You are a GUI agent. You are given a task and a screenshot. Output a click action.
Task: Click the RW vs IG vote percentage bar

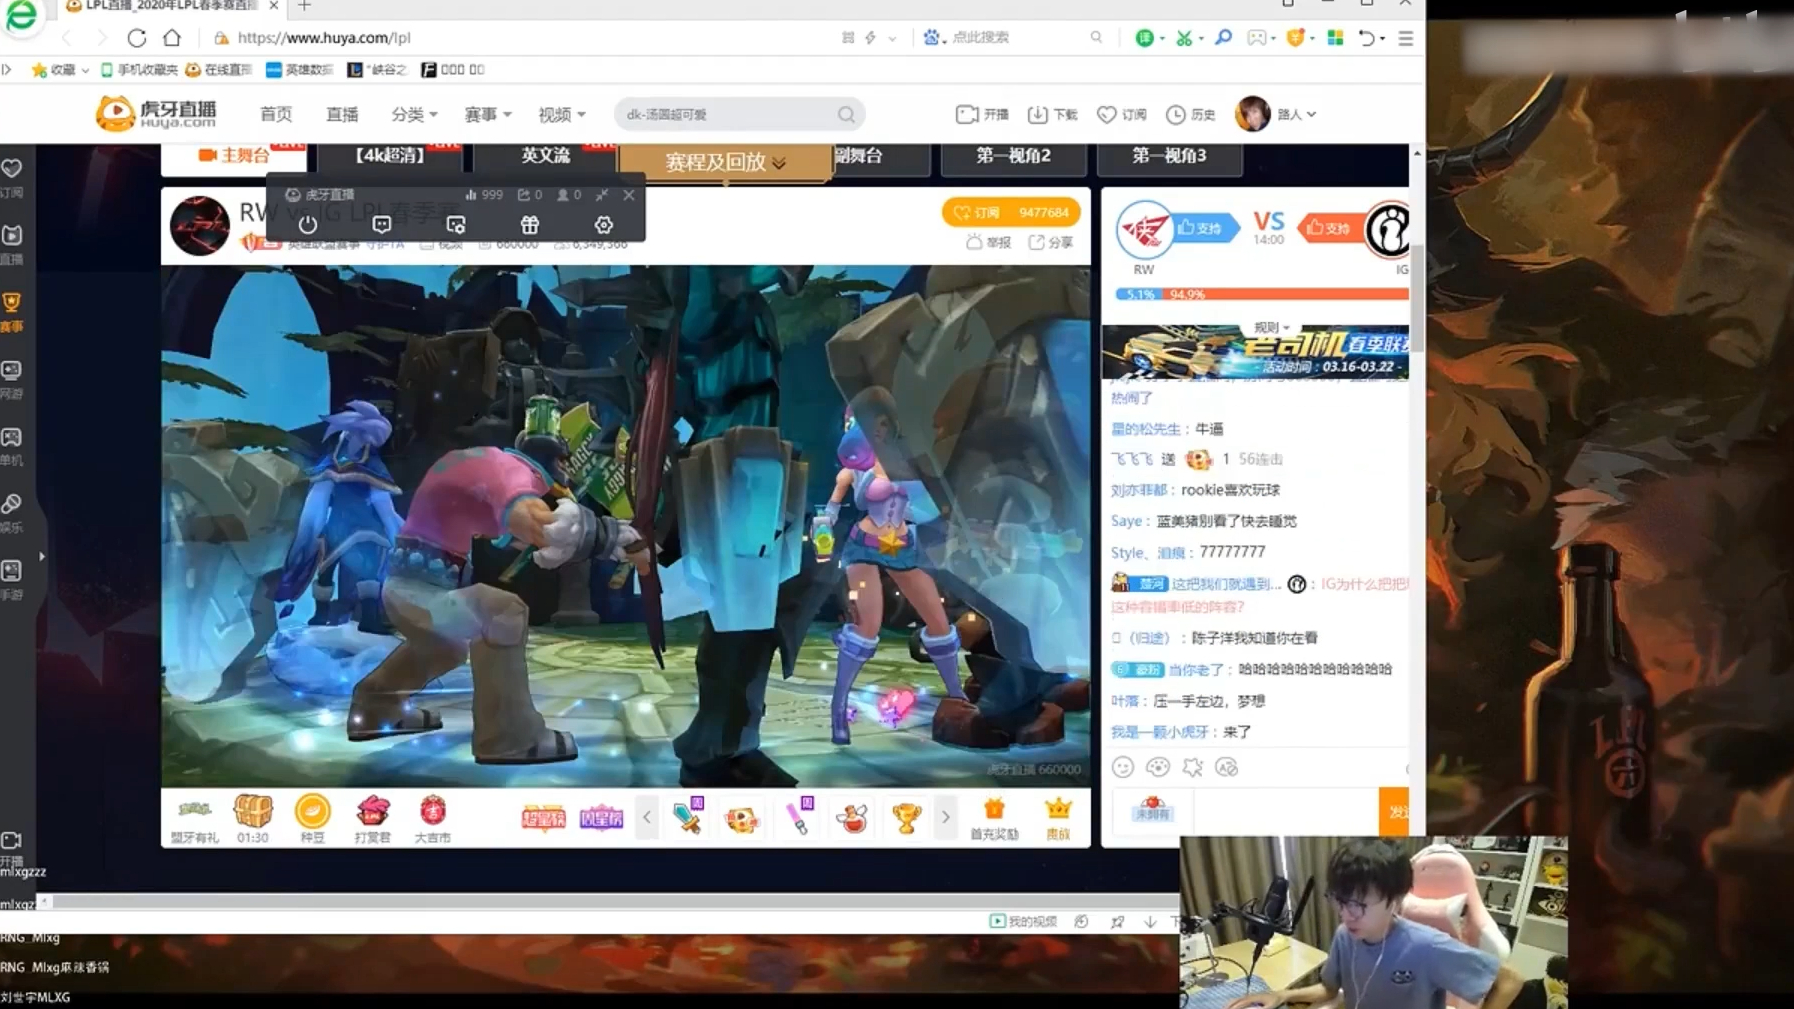[x=1261, y=294]
